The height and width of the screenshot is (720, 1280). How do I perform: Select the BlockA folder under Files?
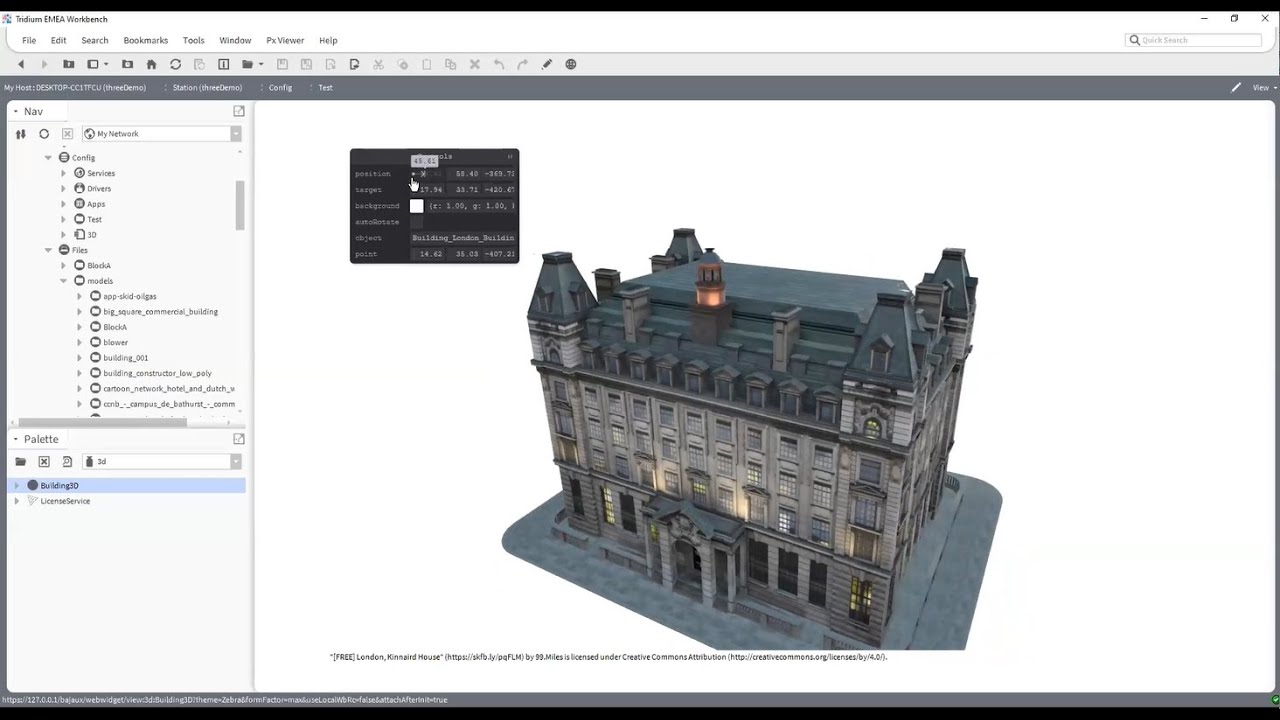click(x=99, y=266)
